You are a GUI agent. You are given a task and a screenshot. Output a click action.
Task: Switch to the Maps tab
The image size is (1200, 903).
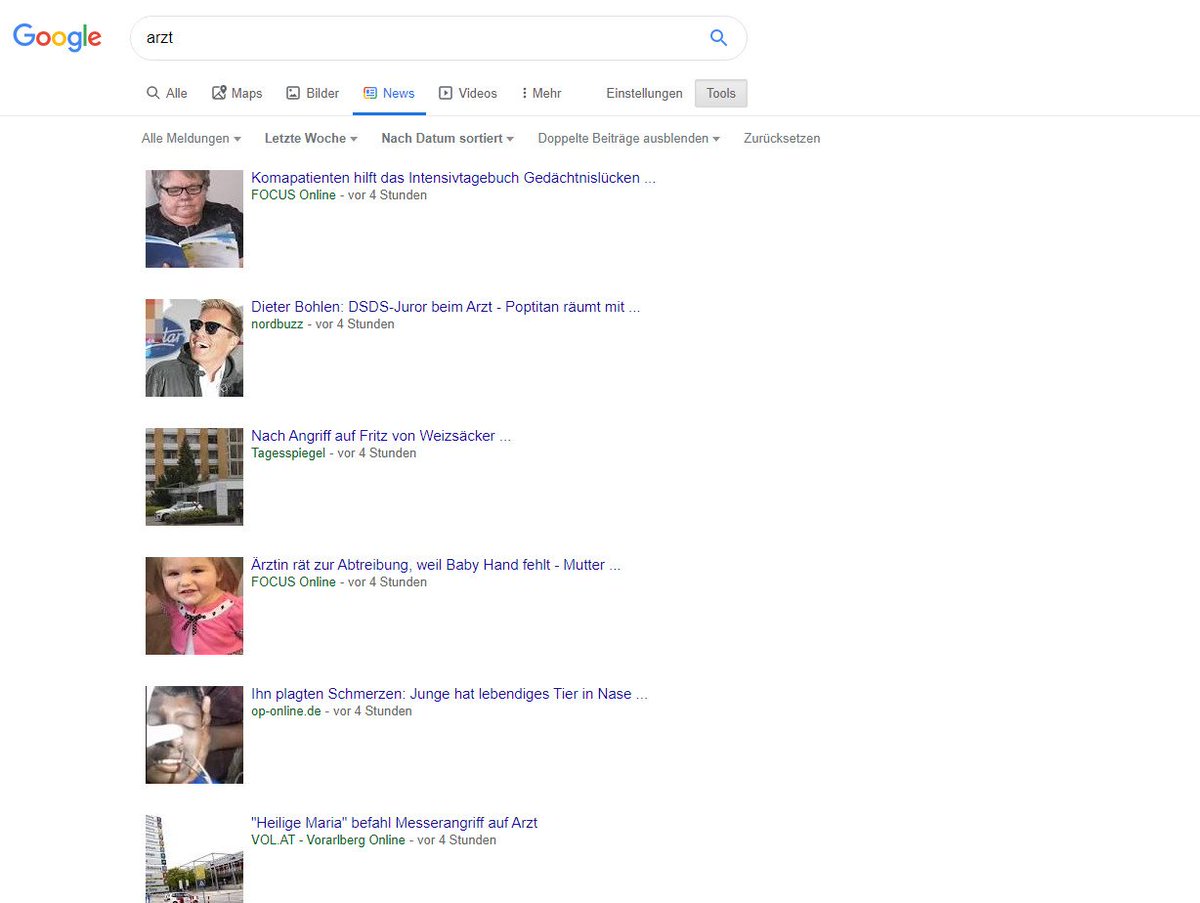pyautogui.click(x=237, y=93)
